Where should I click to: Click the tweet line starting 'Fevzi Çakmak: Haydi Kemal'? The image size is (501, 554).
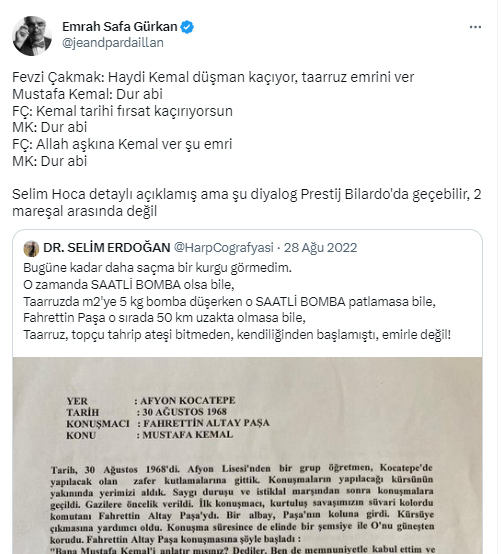point(213,77)
